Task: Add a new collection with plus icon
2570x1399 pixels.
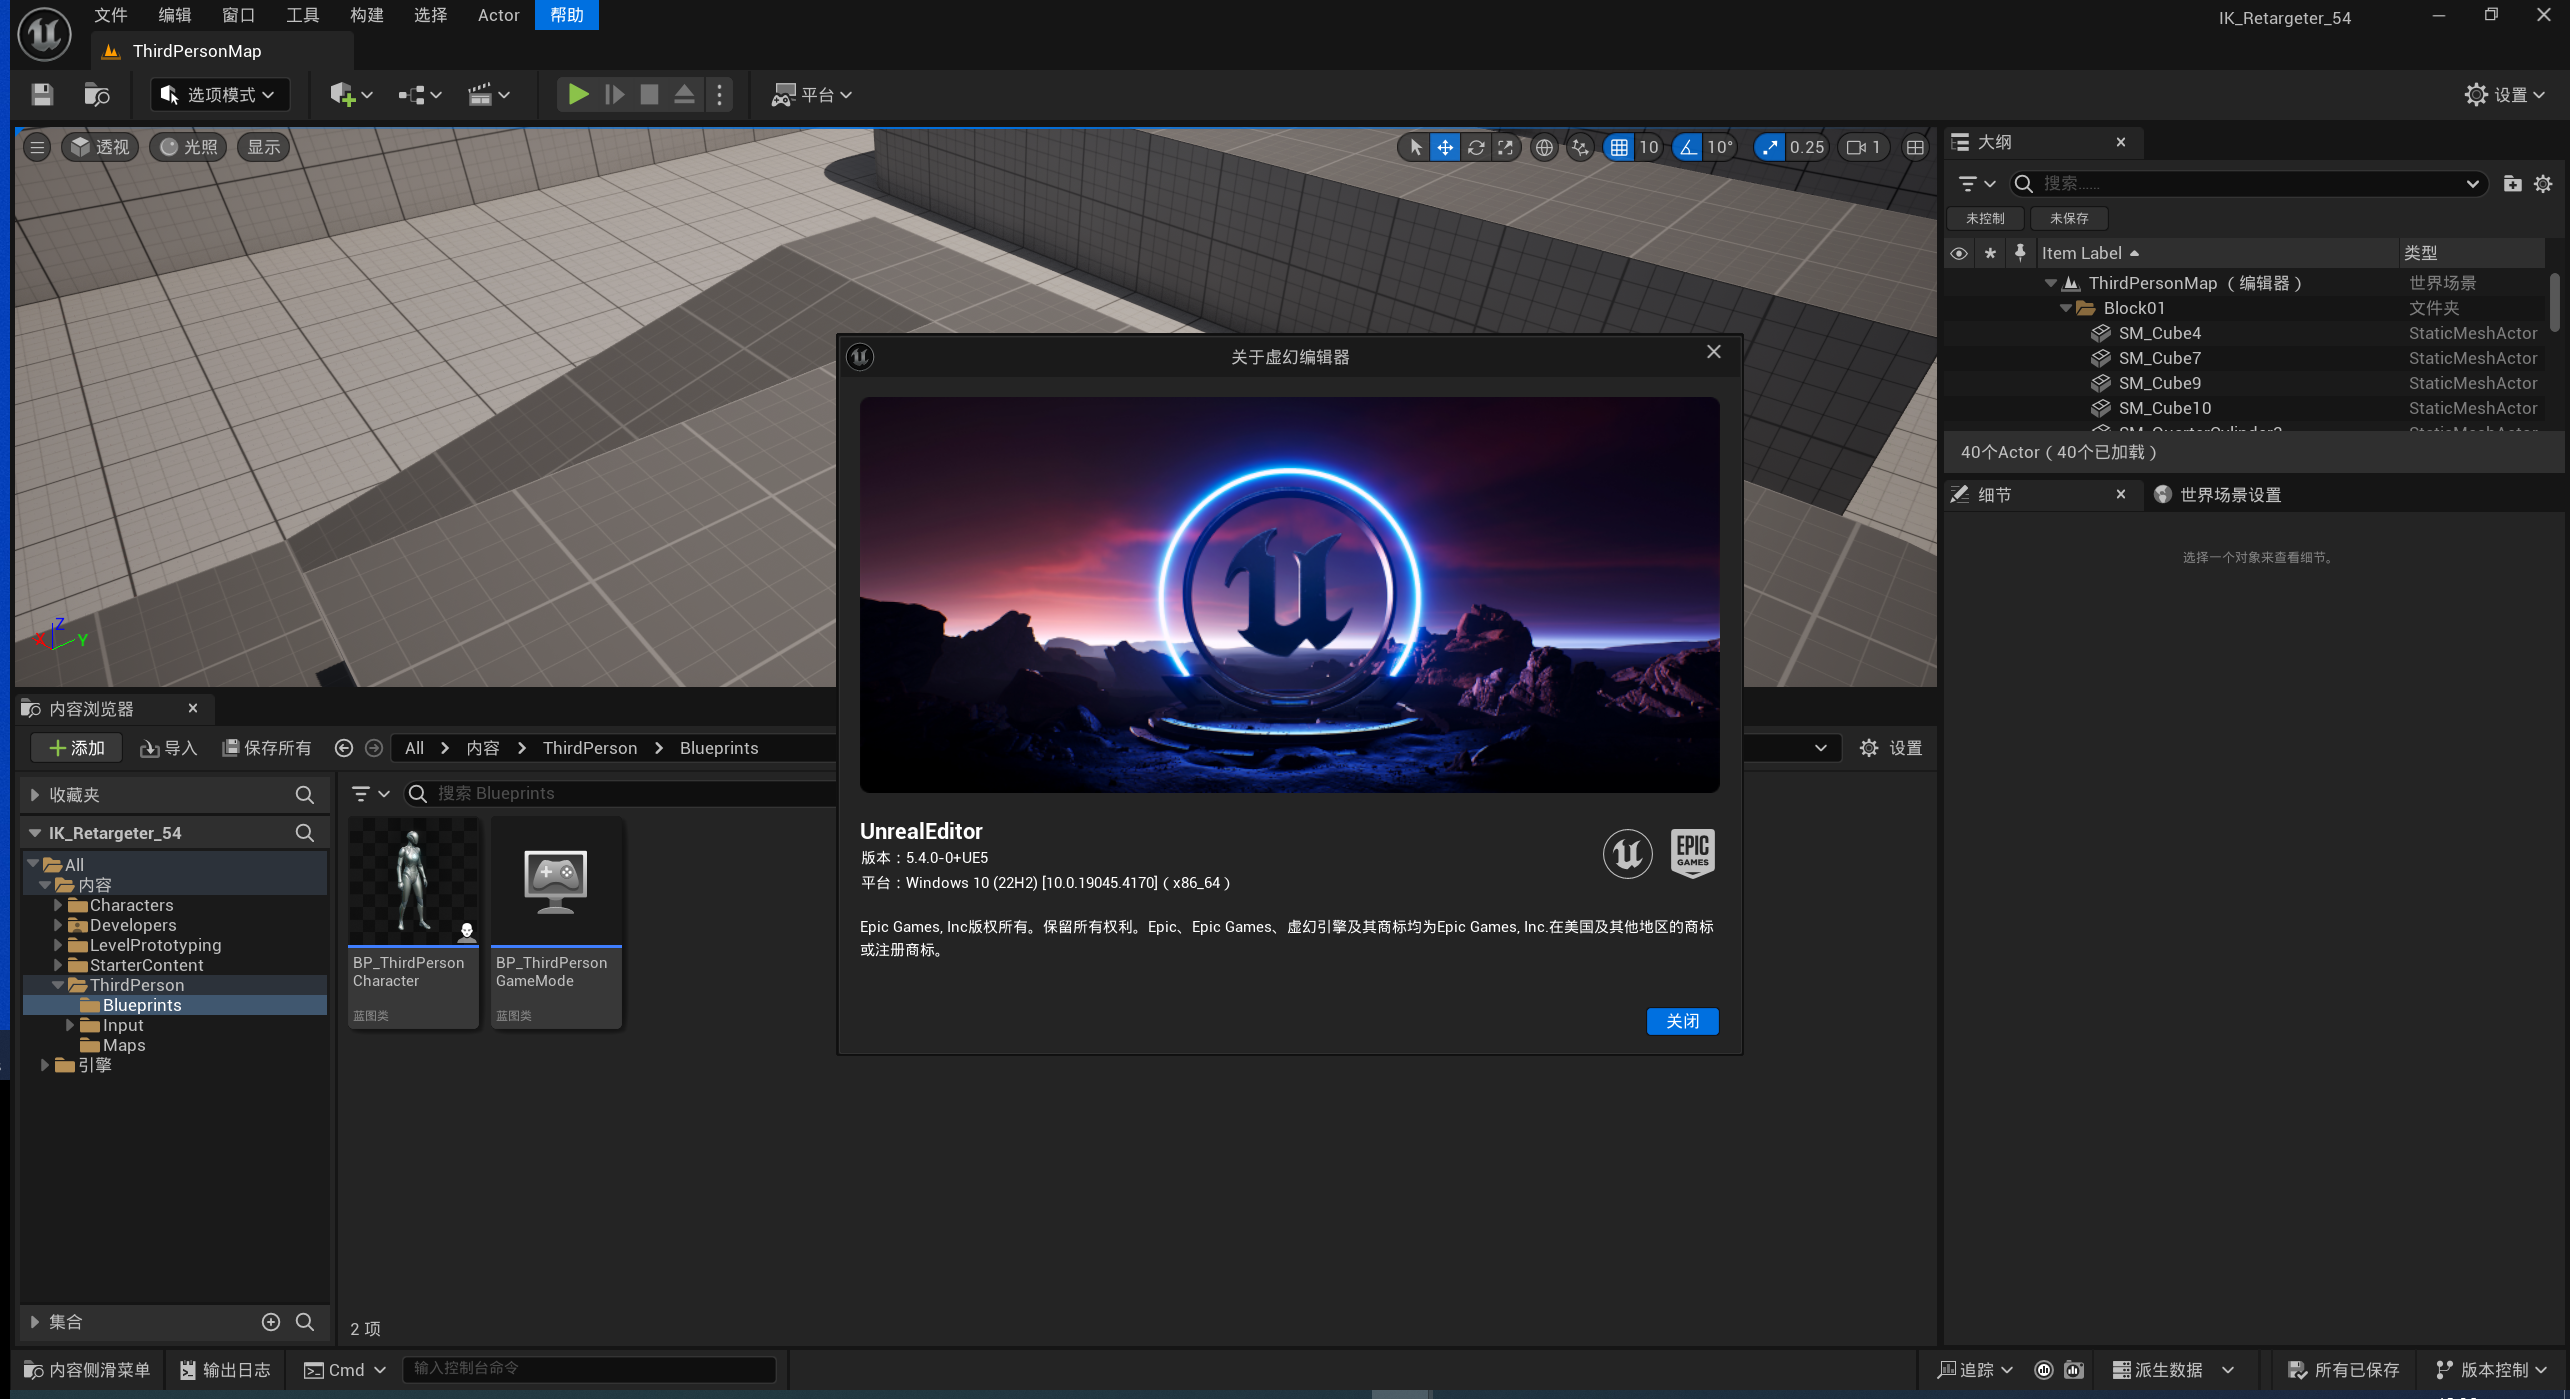Action: click(x=270, y=1322)
